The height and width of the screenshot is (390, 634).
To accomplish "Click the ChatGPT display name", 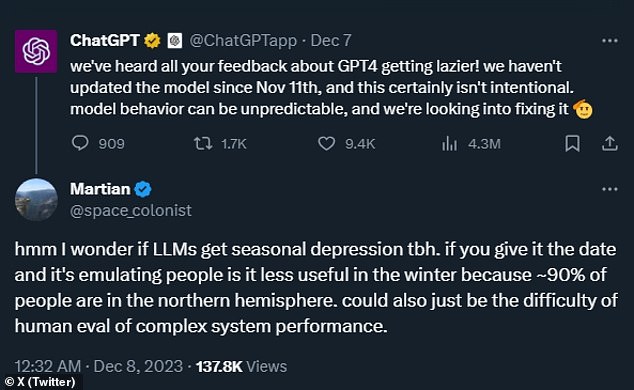I will tap(105, 40).
